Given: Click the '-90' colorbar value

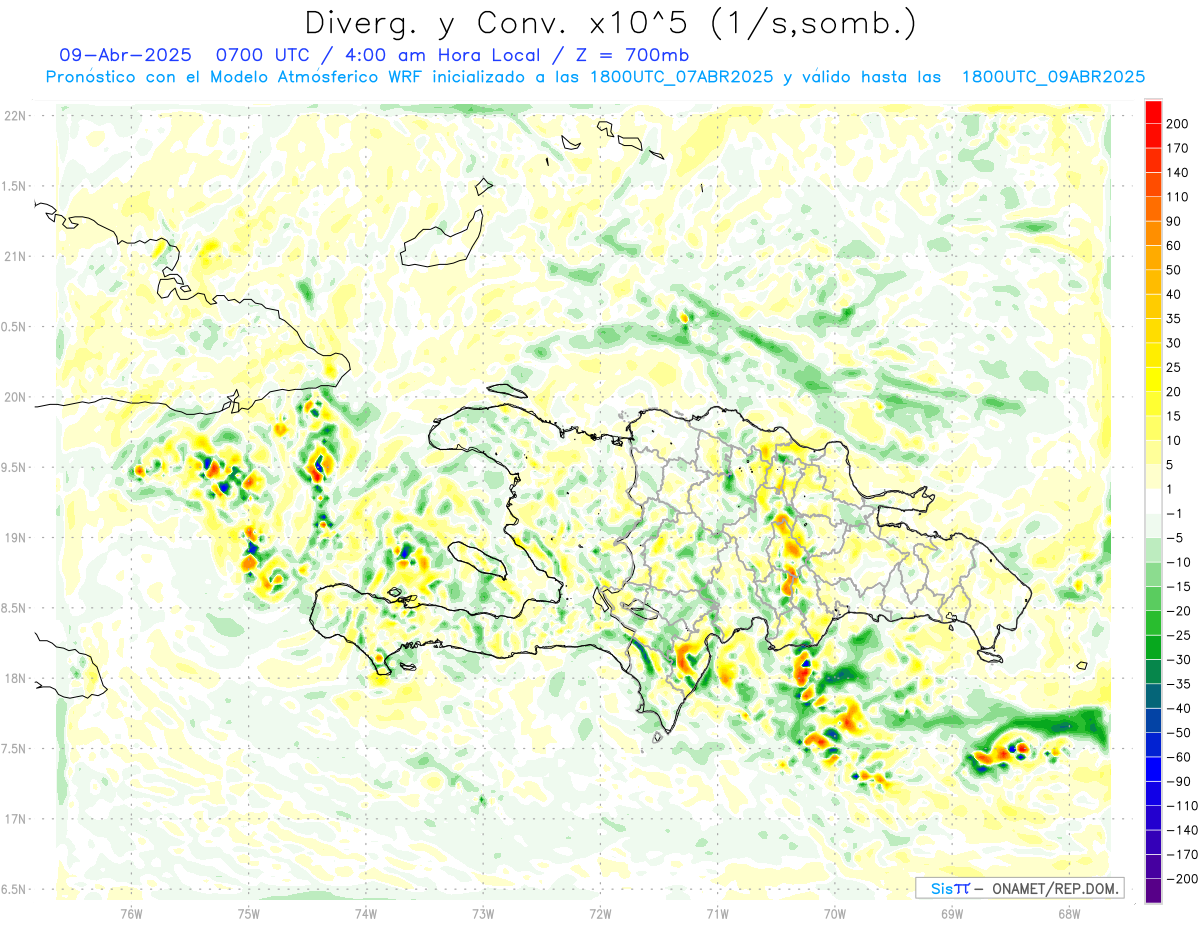Looking at the screenshot, I should point(1177,782).
